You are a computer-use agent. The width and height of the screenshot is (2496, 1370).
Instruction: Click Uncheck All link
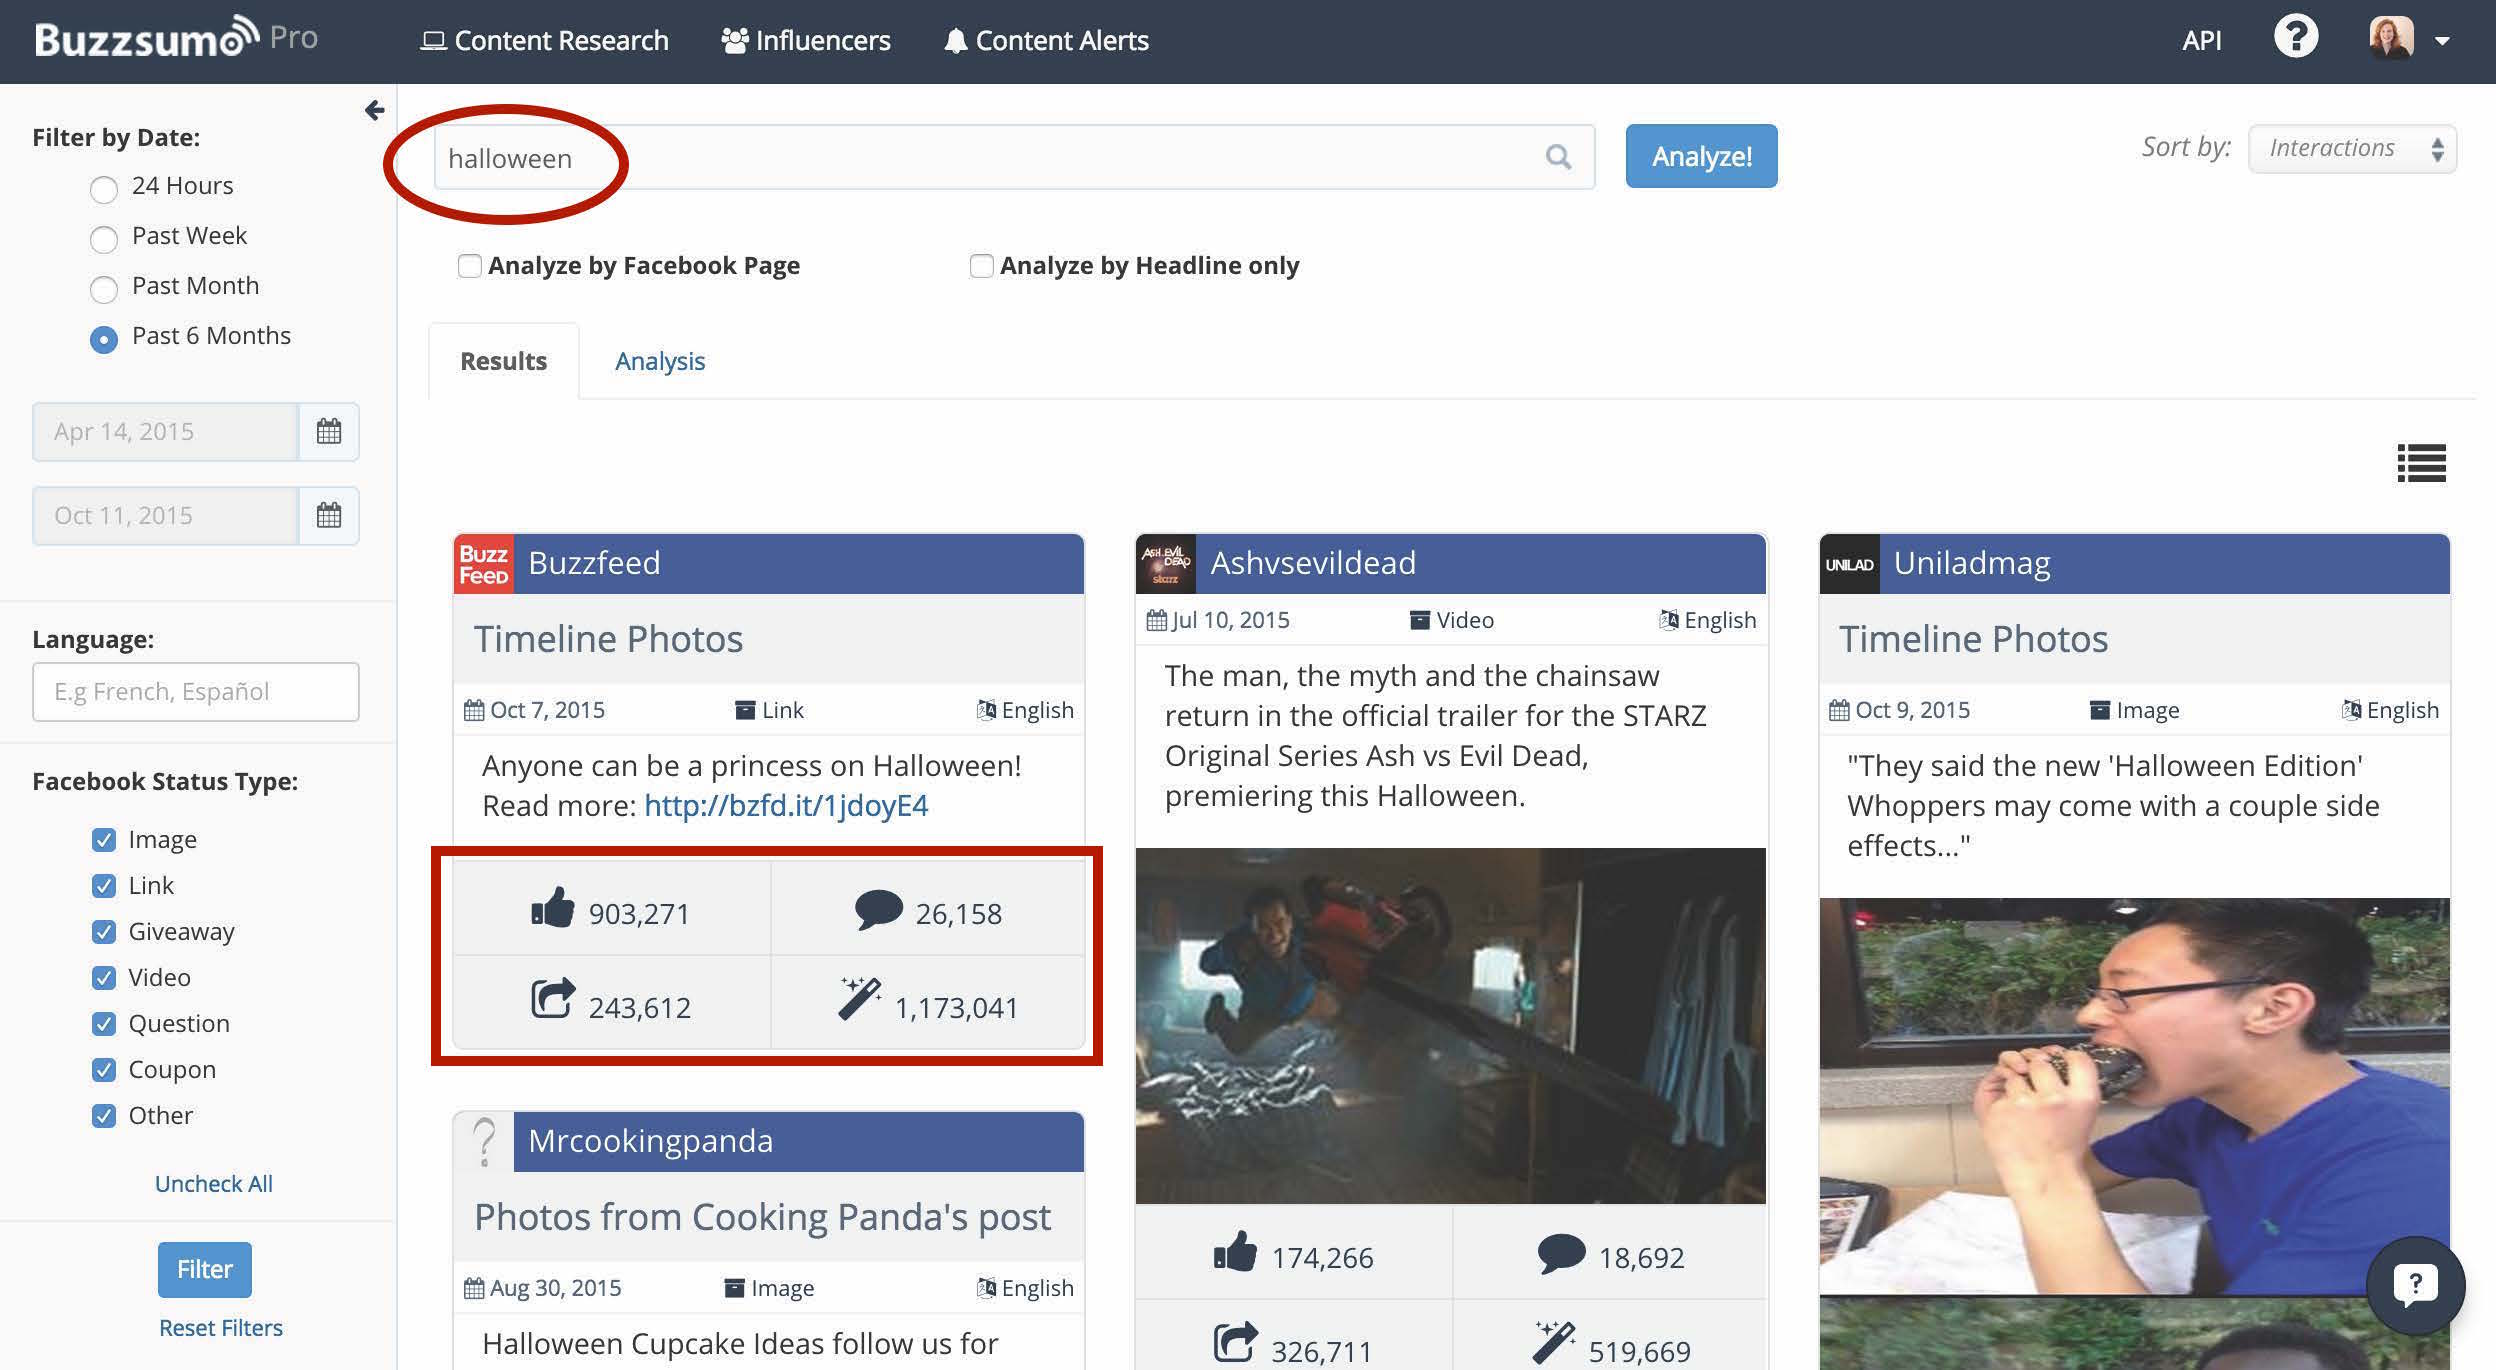click(213, 1184)
